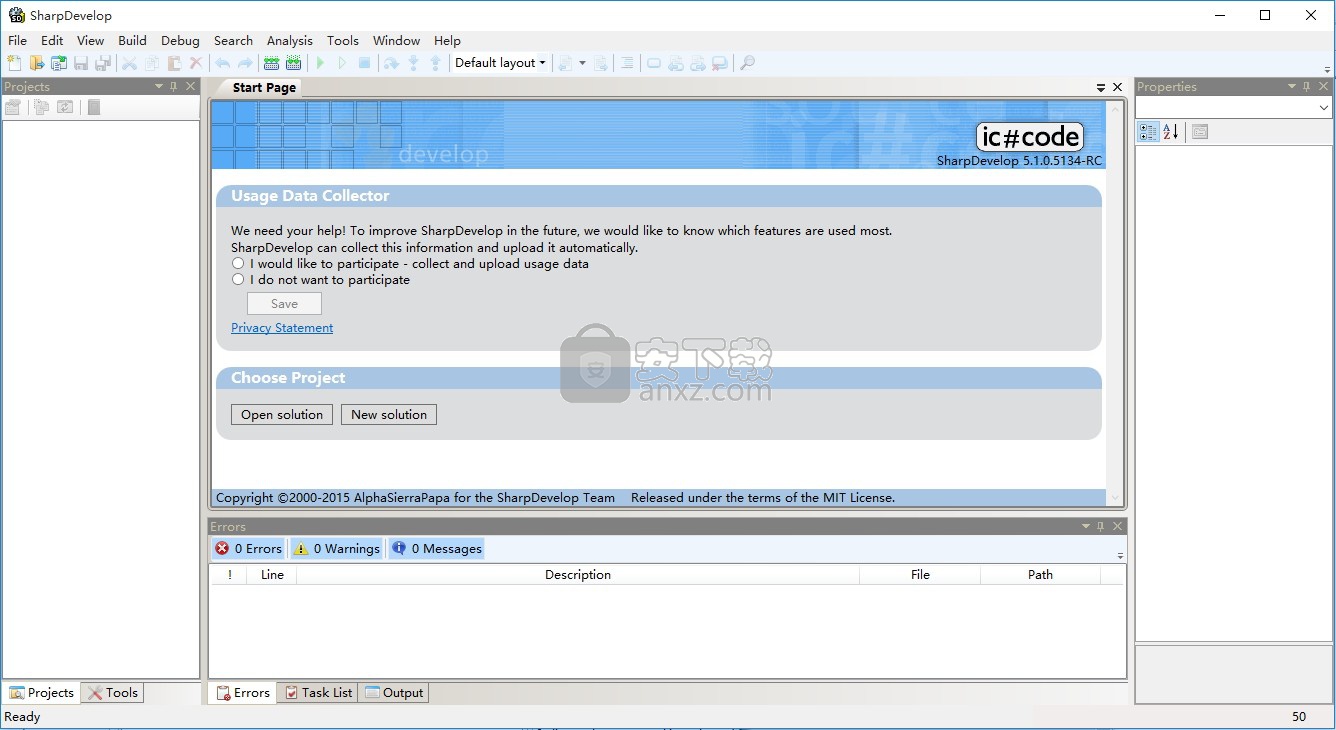
Task: Click the Build Solution toolbar icon
Action: click(x=272, y=63)
